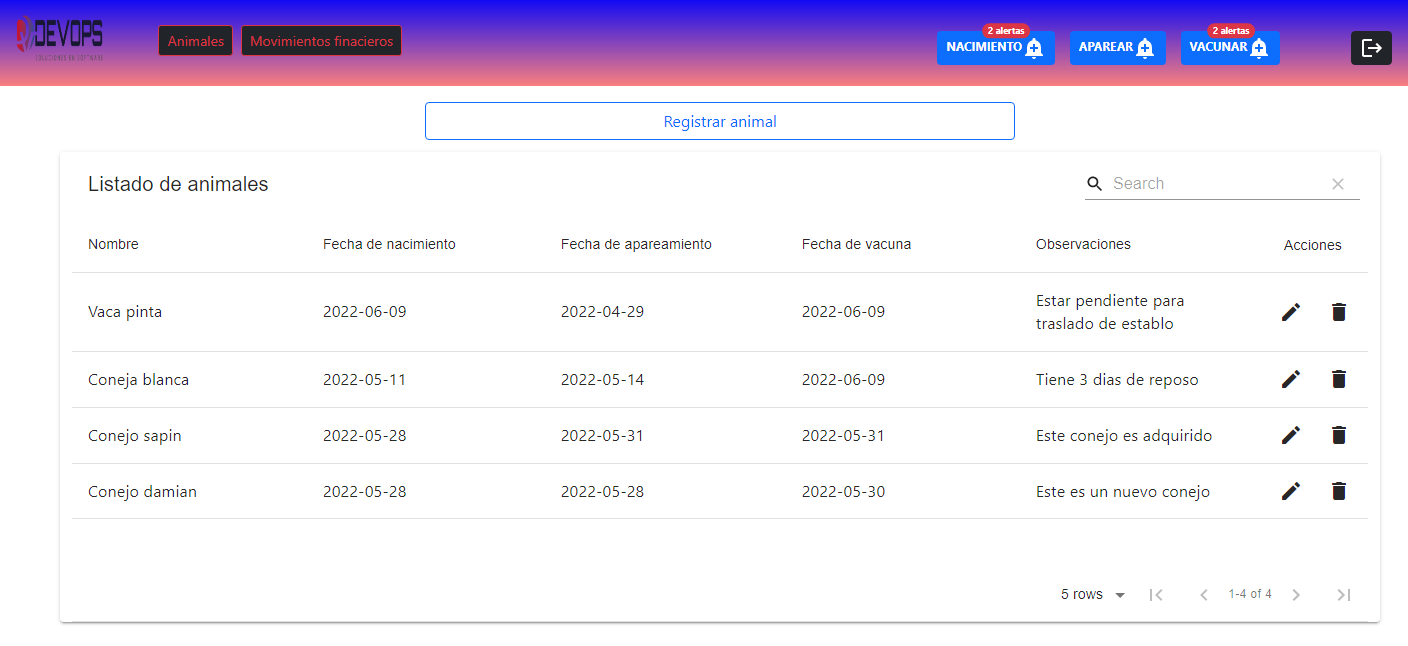Delete the Vaca pinta entry

(x=1339, y=312)
